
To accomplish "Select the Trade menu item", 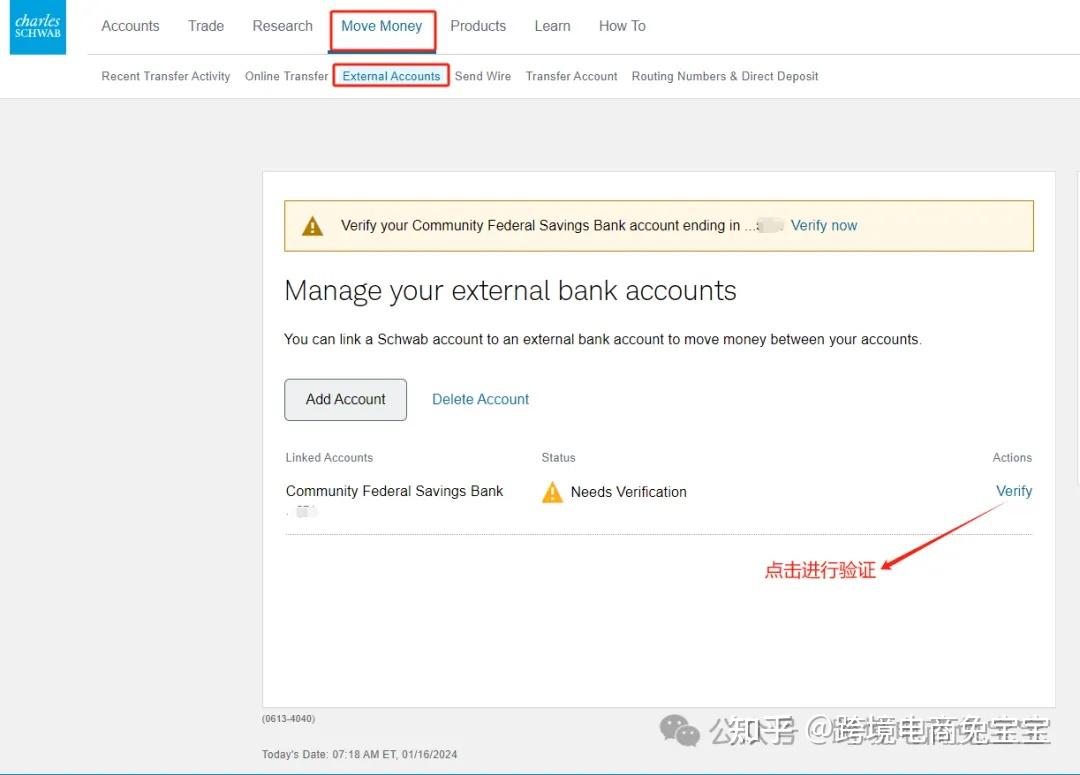I will click(x=205, y=25).
